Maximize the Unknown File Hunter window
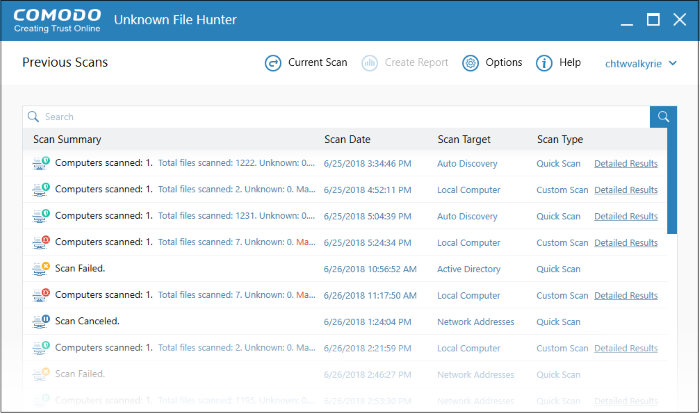The height and width of the screenshot is (414, 700). pyautogui.click(x=653, y=20)
